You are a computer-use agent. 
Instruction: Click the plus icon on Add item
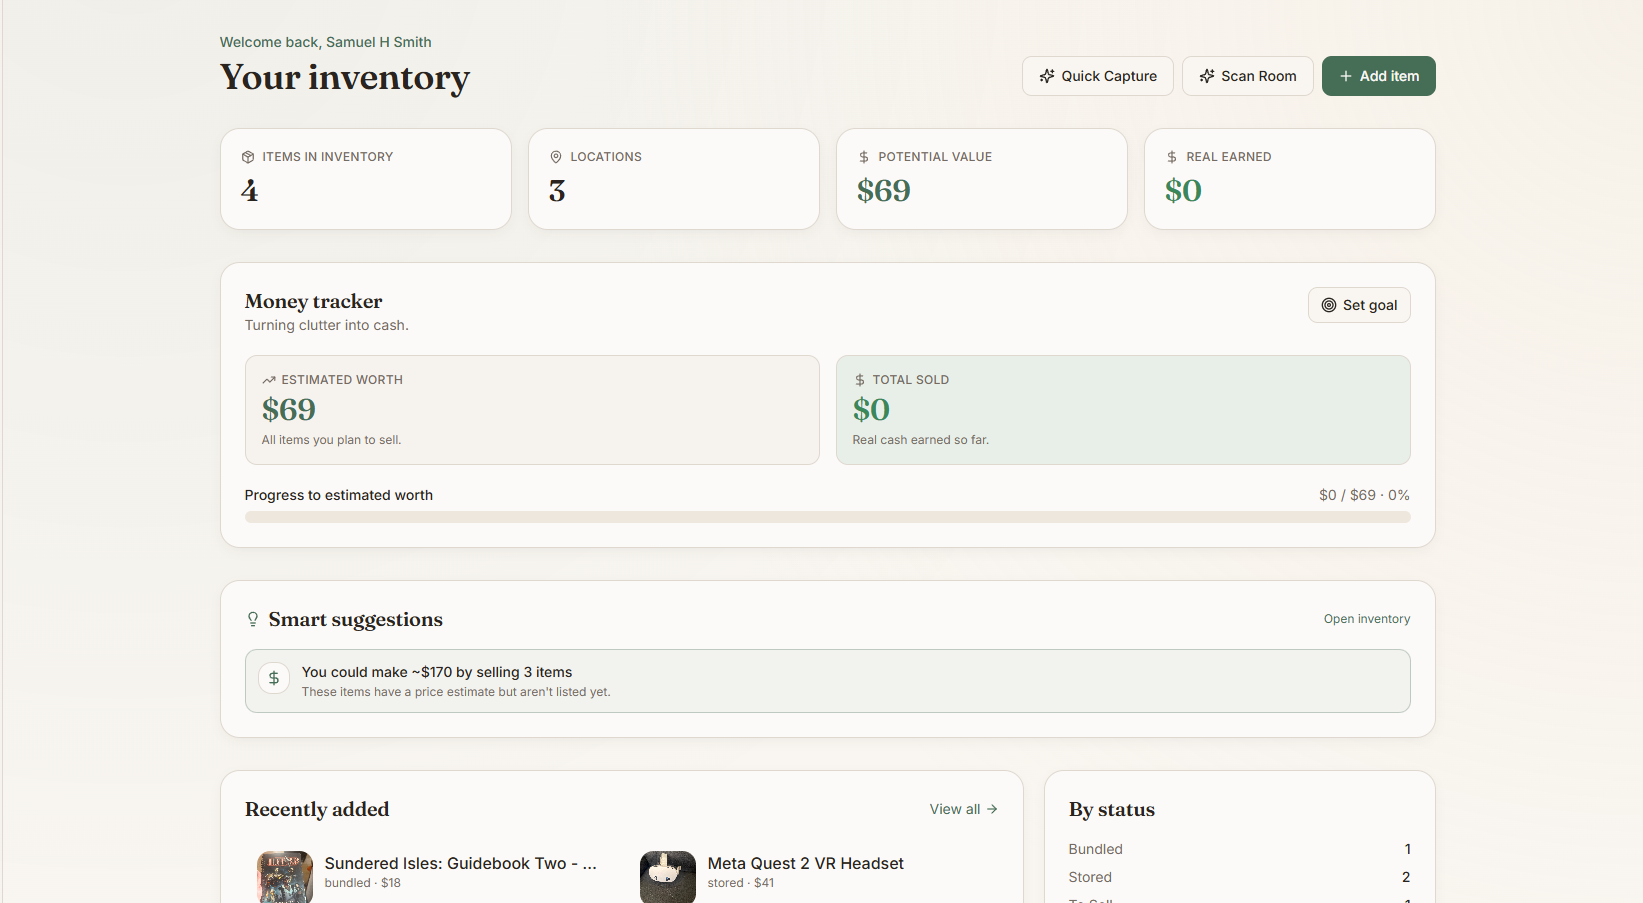[x=1346, y=76]
